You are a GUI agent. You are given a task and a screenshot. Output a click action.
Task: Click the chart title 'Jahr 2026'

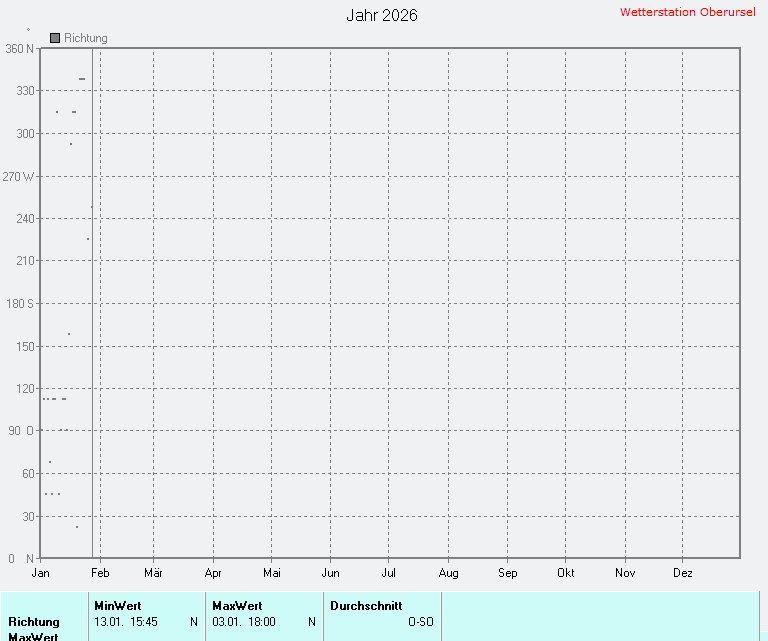[x=382, y=15]
